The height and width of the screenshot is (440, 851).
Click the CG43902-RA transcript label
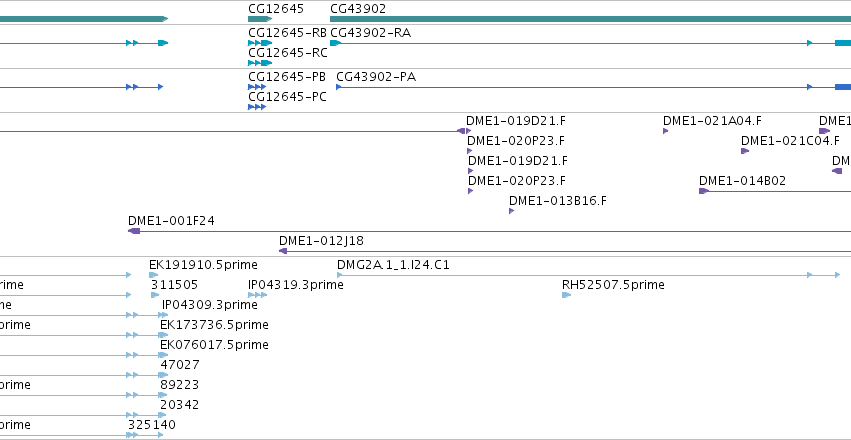click(370, 33)
